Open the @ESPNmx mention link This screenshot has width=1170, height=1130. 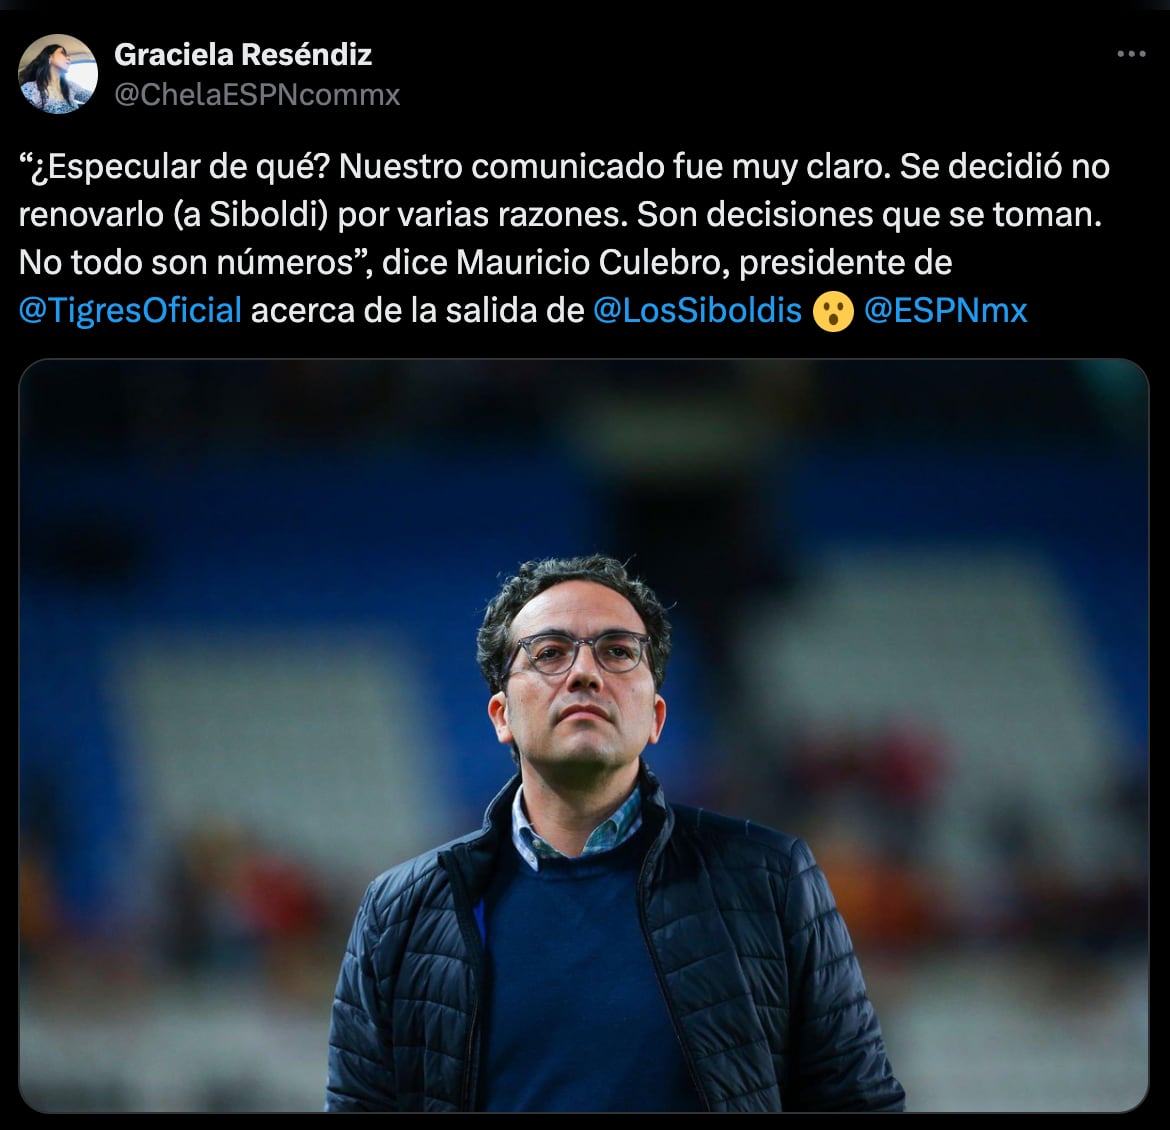(945, 310)
